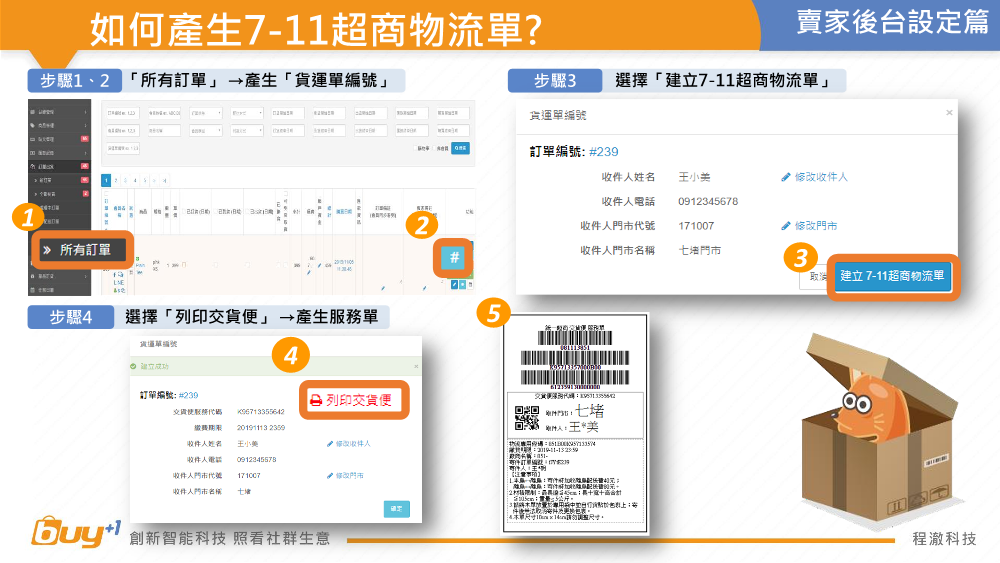Open 所有訂單 in the sidebar

pyautogui.click(x=84, y=250)
